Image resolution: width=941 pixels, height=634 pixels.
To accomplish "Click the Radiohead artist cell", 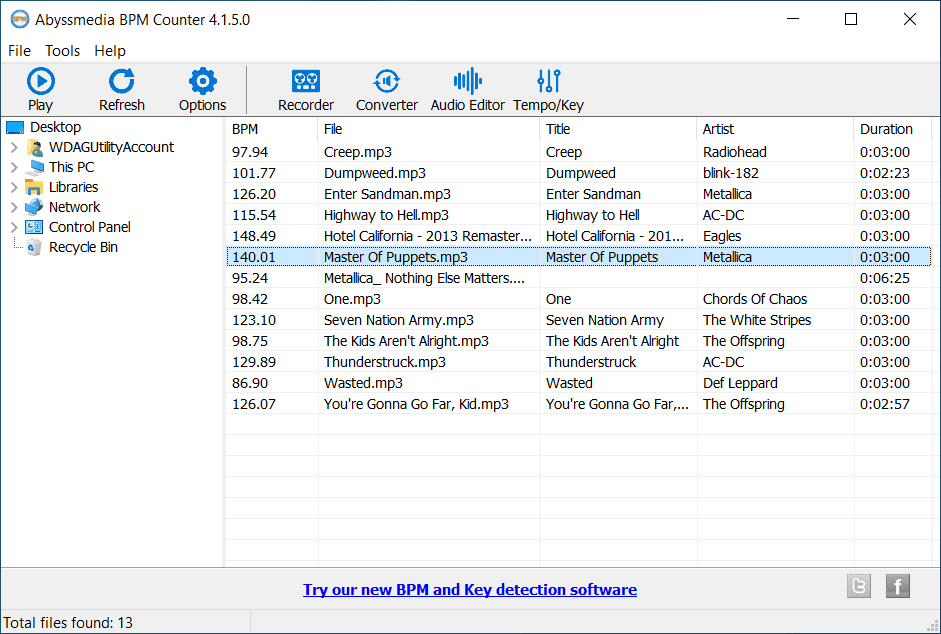I will point(735,152).
